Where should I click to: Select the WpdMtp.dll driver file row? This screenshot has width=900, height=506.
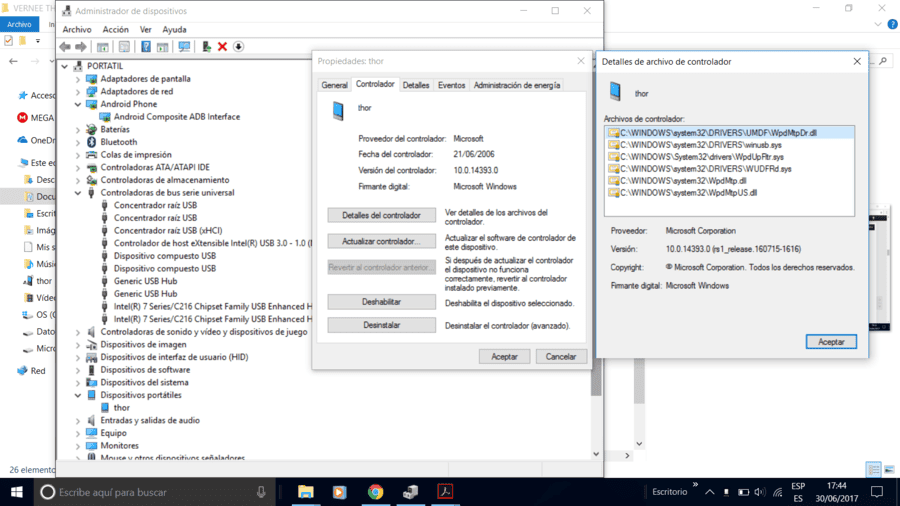(730, 181)
